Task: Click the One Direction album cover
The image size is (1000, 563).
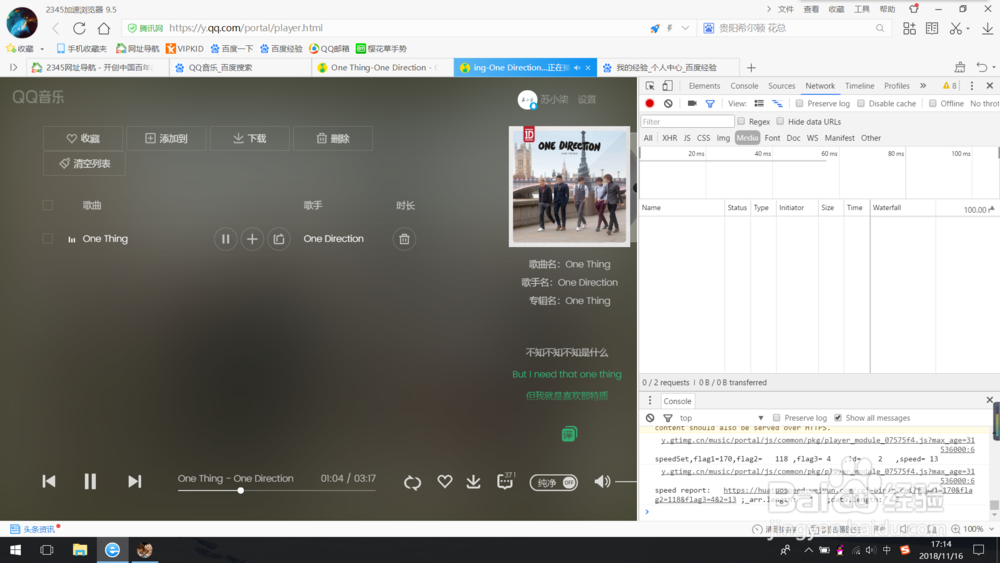Action: (x=570, y=186)
